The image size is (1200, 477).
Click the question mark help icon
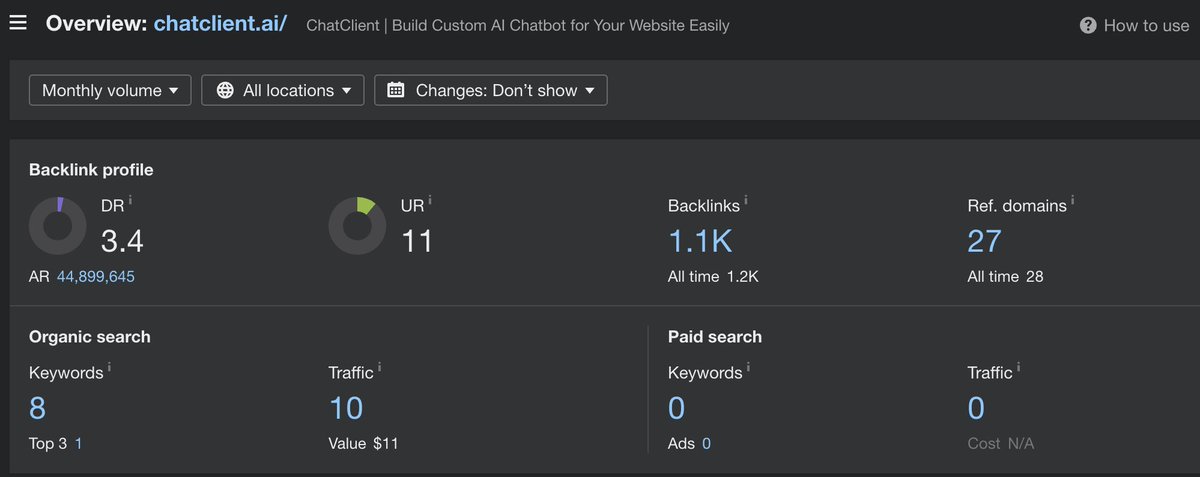(x=1088, y=25)
